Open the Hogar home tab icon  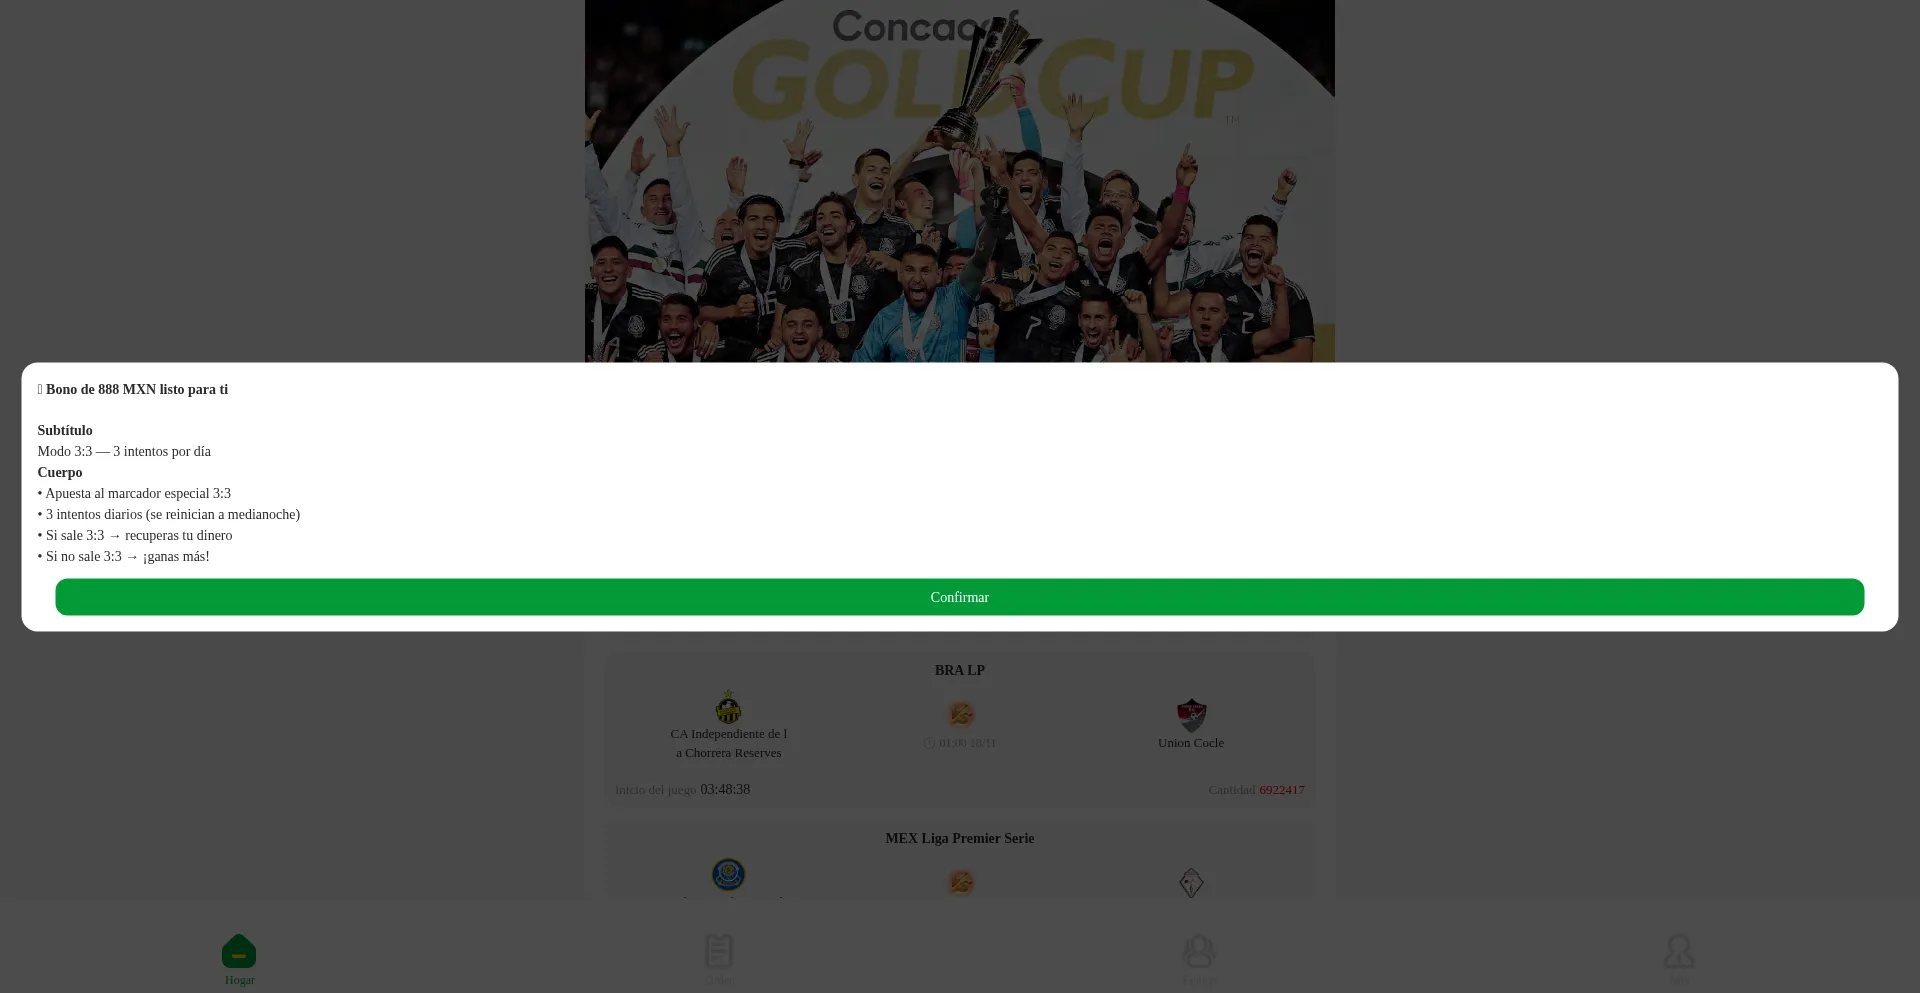click(239, 951)
